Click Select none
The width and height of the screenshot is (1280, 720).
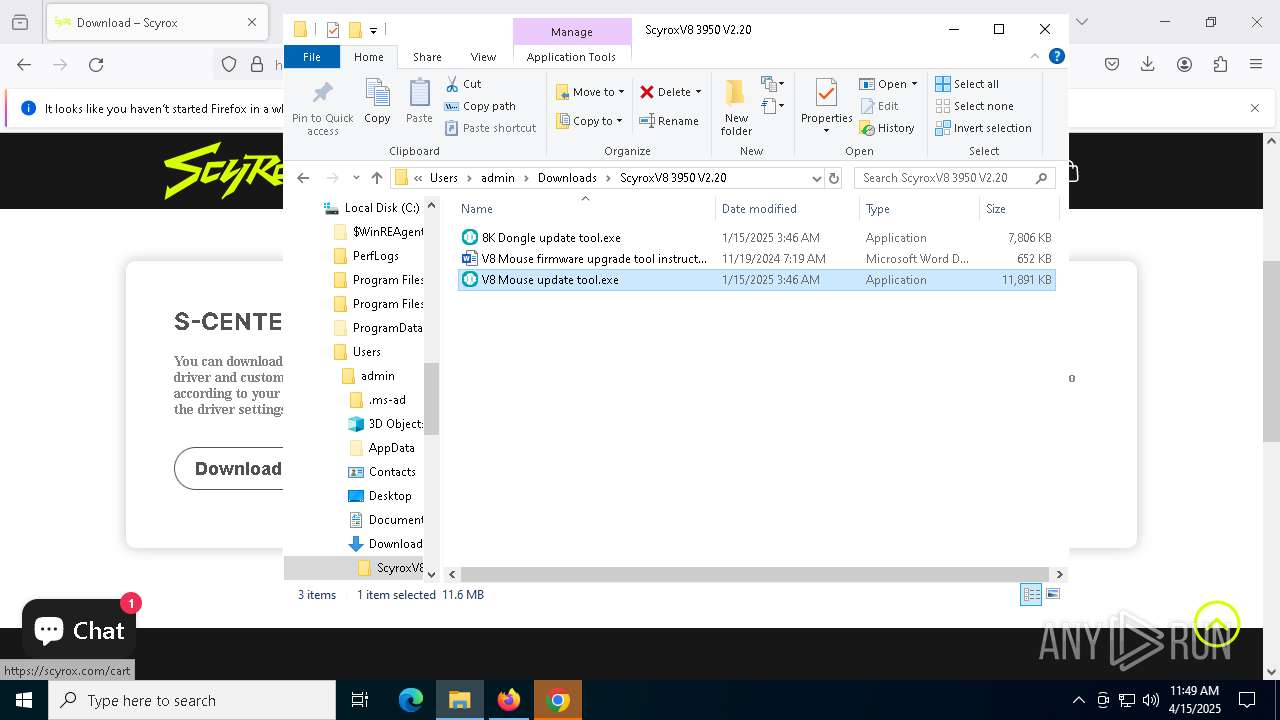coord(974,106)
